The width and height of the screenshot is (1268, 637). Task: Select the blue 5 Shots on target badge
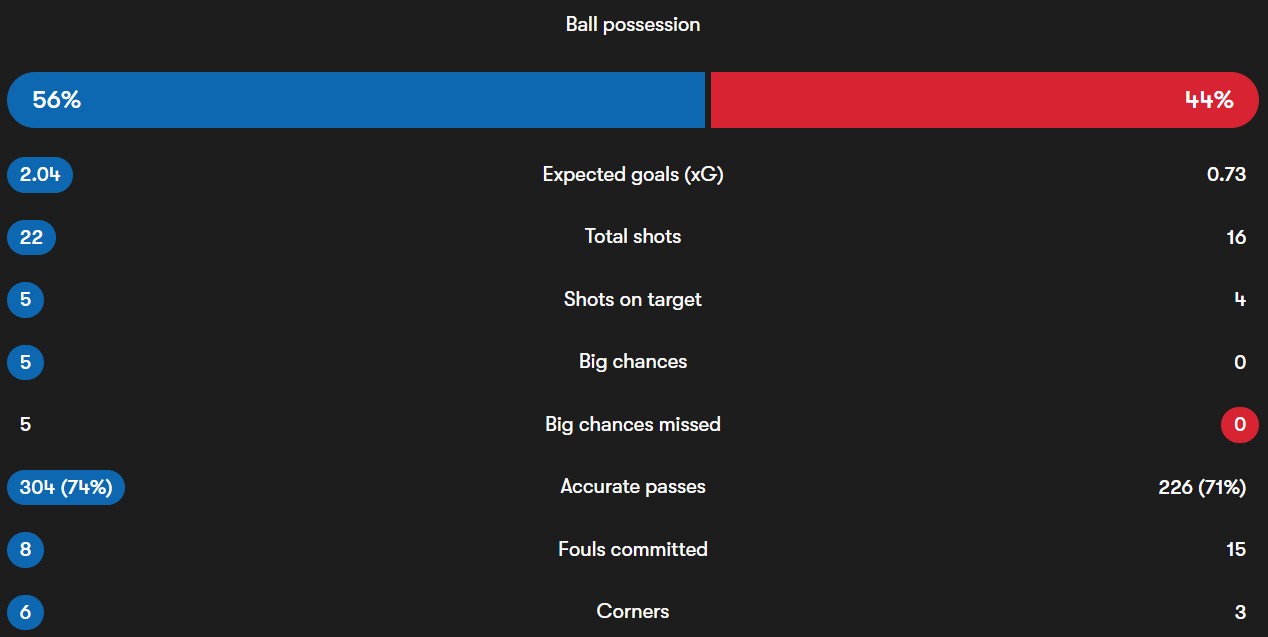[25, 300]
